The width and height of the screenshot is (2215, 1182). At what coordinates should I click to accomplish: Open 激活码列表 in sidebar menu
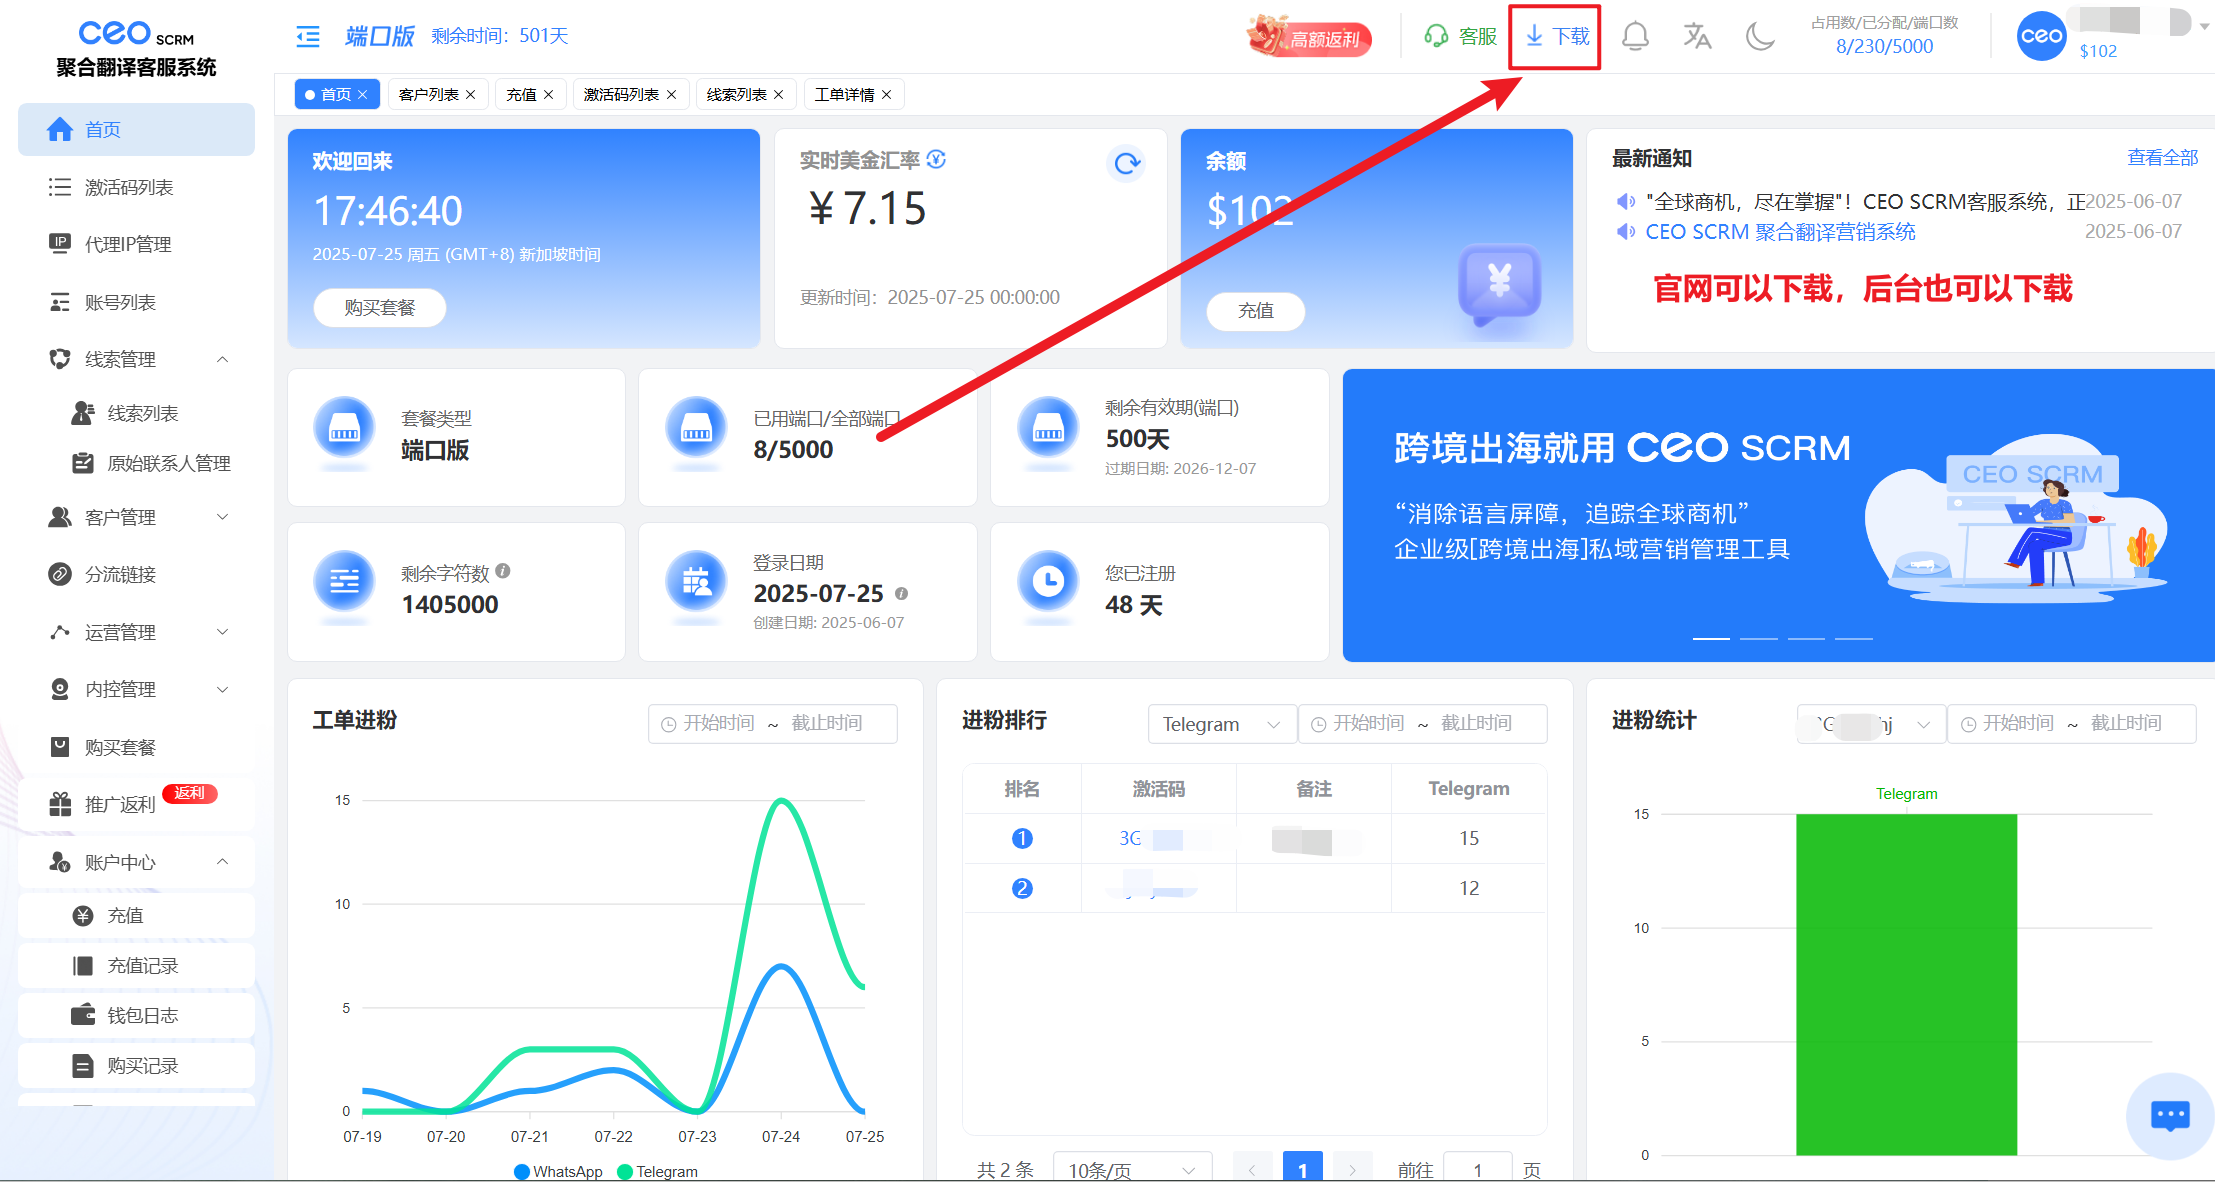[x=129, y=187]
